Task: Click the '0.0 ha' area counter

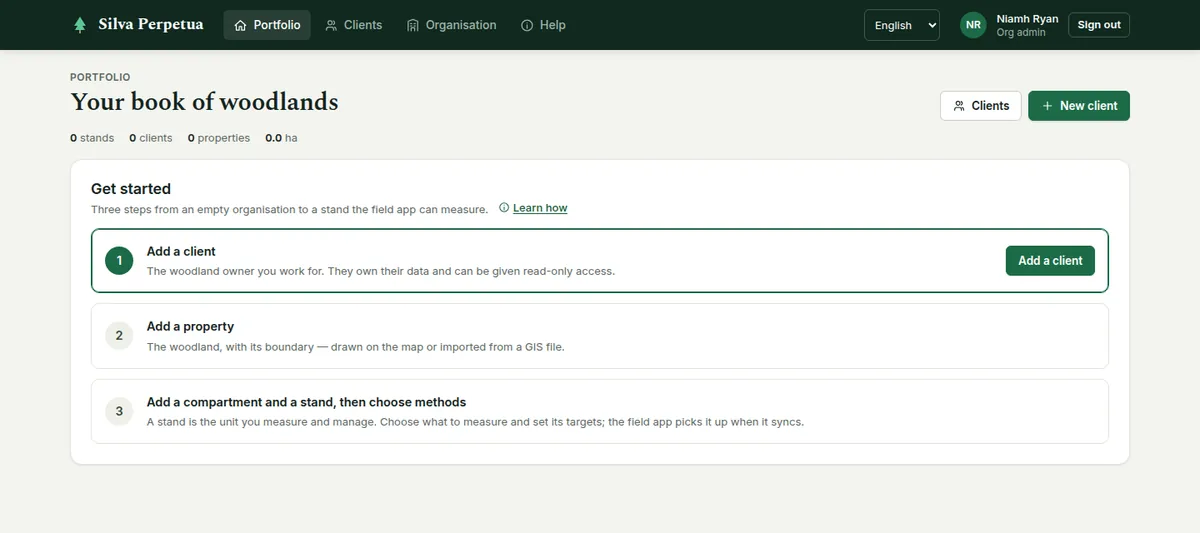Action: tap(281, 138)
